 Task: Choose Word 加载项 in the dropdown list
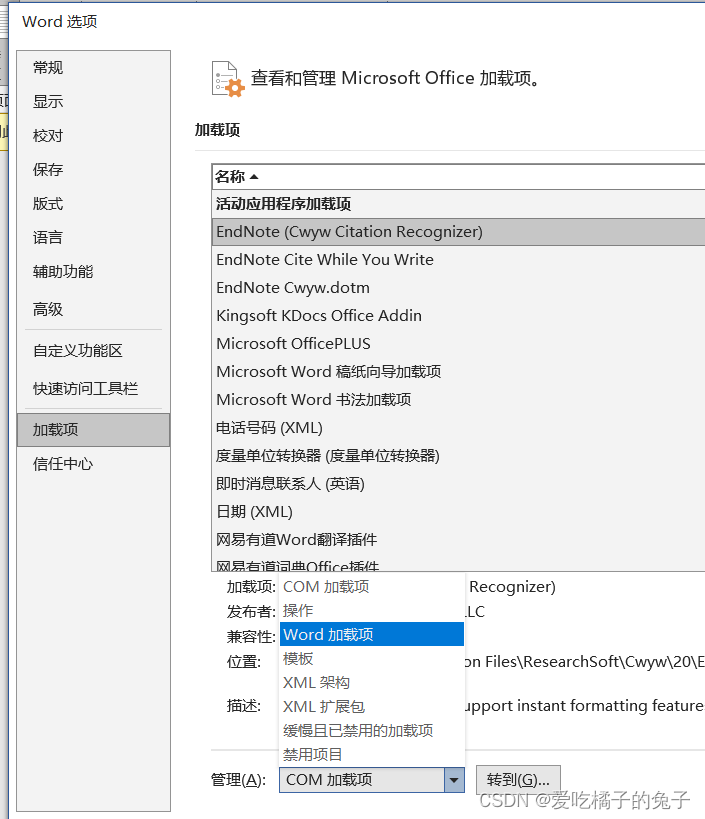tap(372, 635)
